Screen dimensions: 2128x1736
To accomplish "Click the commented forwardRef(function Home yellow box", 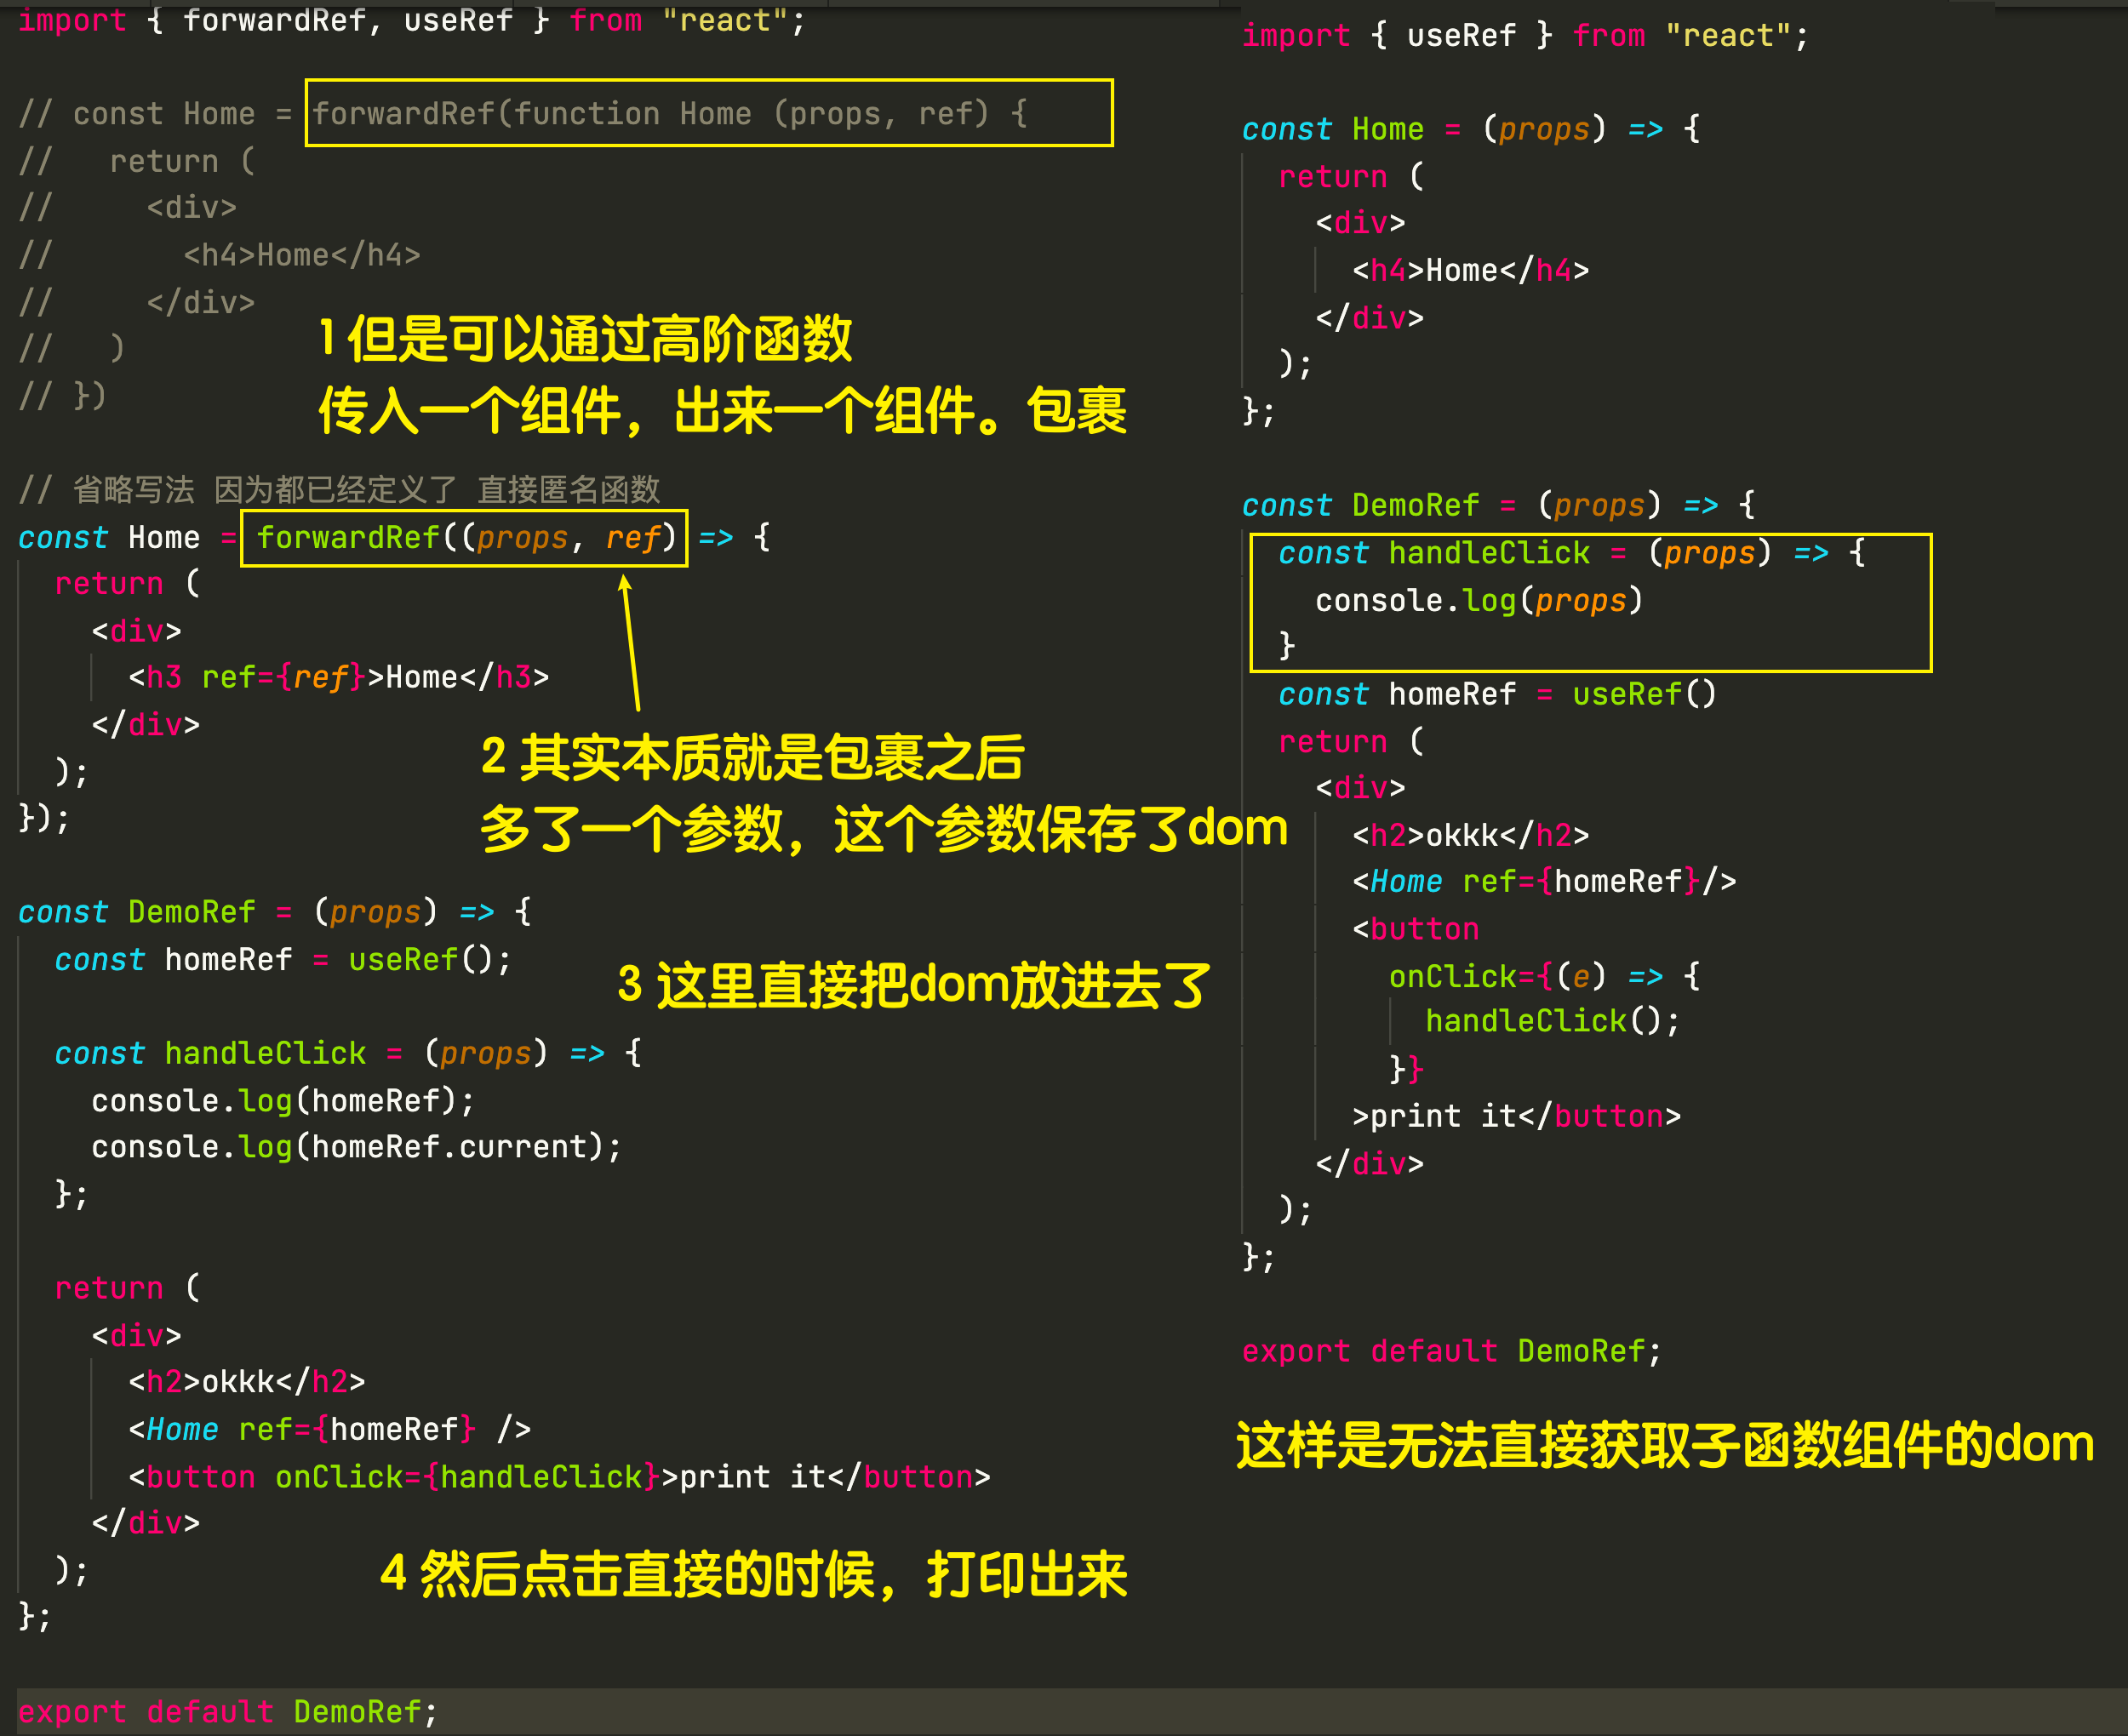I will coord(708,113).
